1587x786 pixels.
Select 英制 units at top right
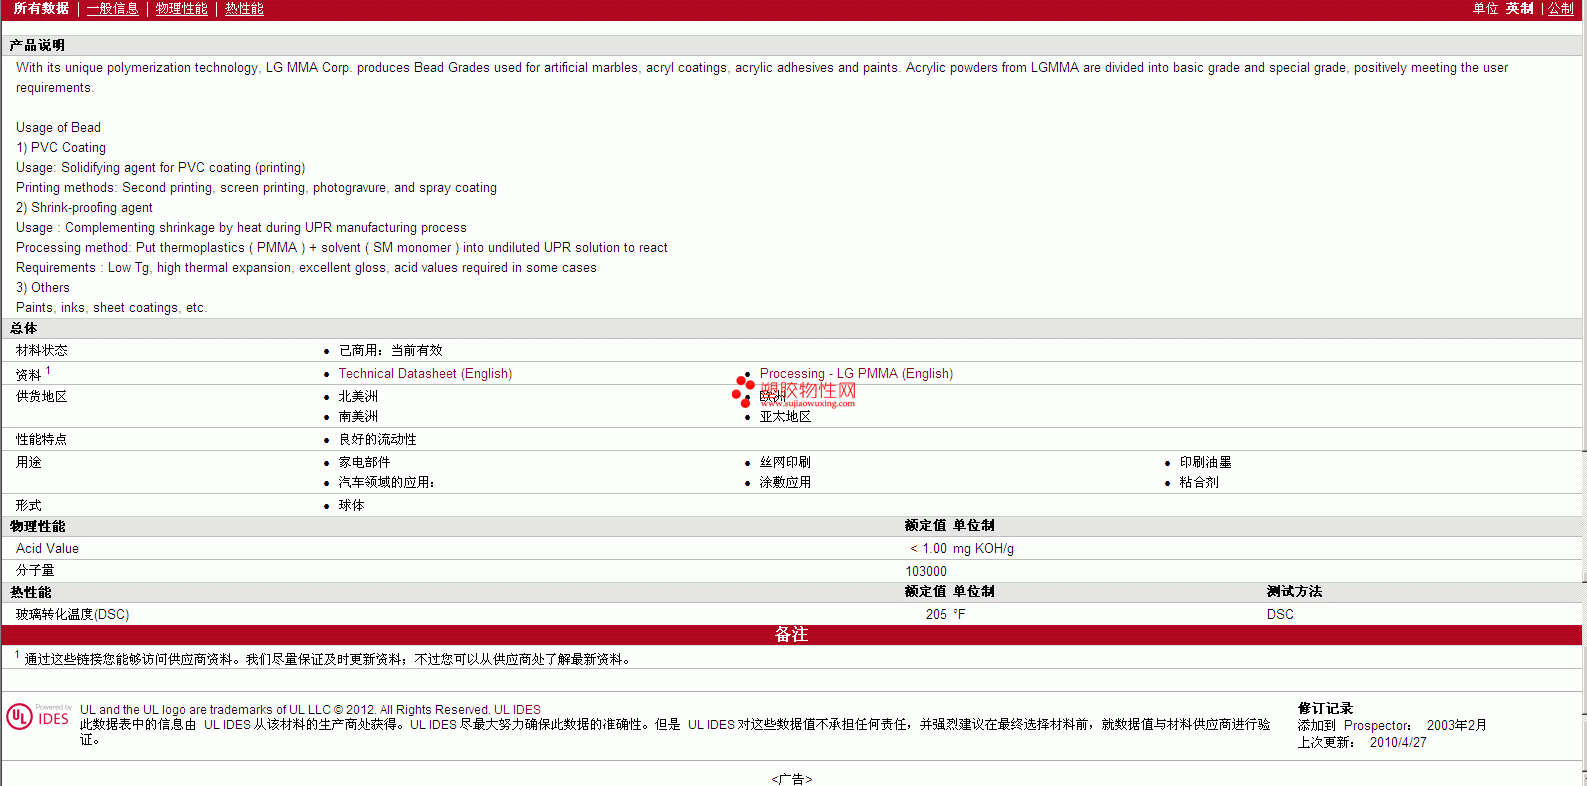tap(1520, 9)
